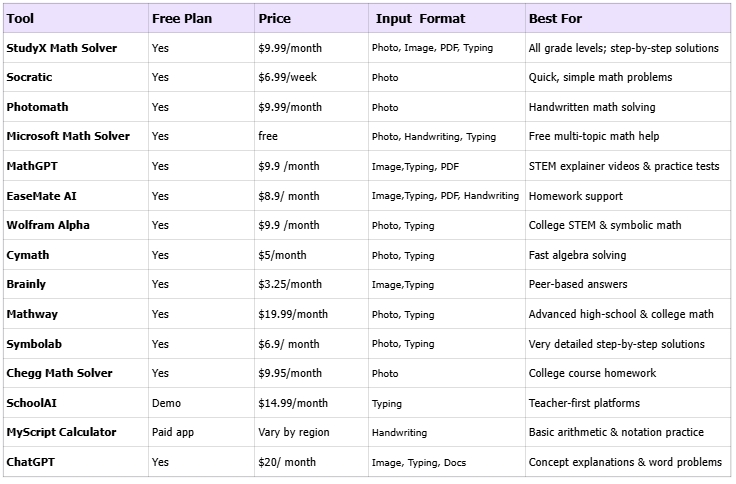Click the Chegg Math Solver cell
736x484 pixels.
tap(59, 373)
